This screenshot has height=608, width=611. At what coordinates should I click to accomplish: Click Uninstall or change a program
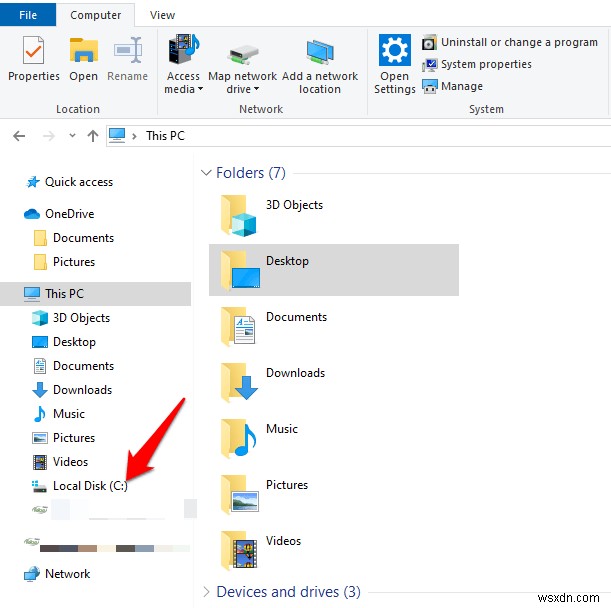point(510,42)
